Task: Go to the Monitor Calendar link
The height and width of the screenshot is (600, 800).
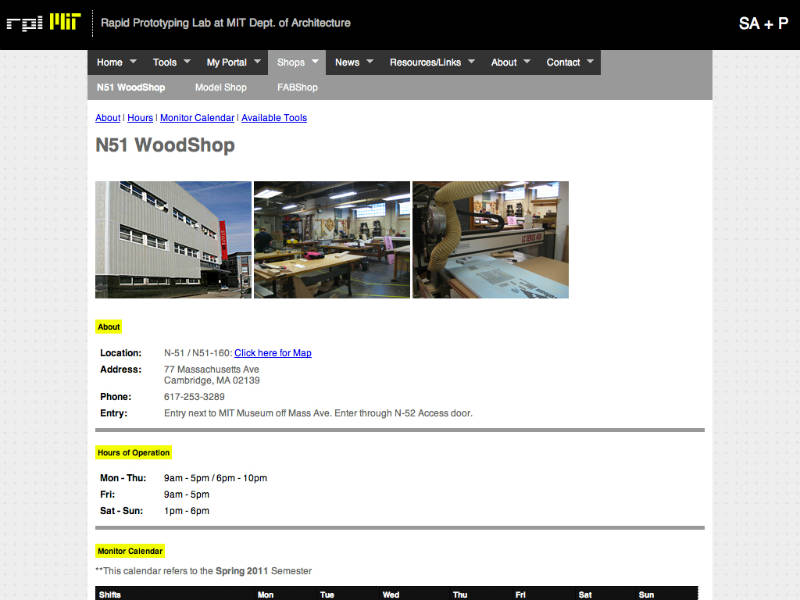Action: 197,118
